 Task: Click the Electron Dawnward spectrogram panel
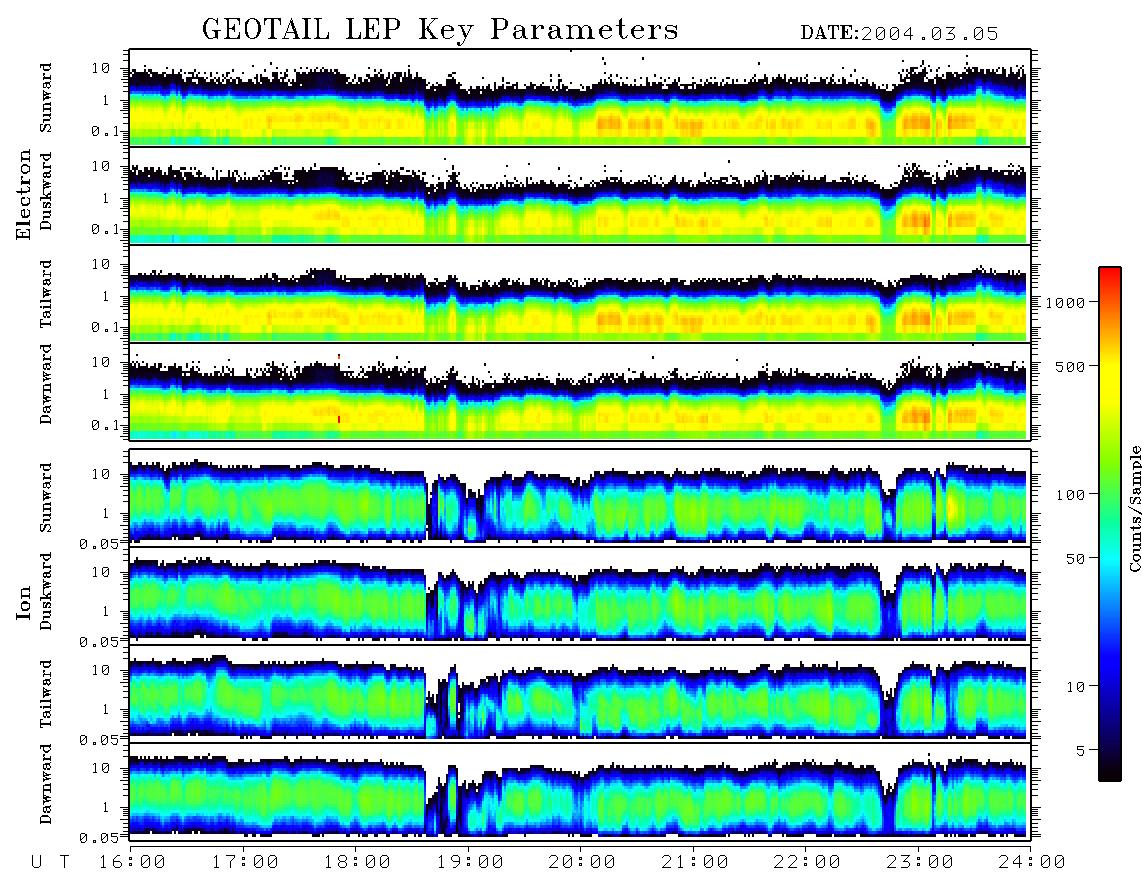[x=580, y=392]
